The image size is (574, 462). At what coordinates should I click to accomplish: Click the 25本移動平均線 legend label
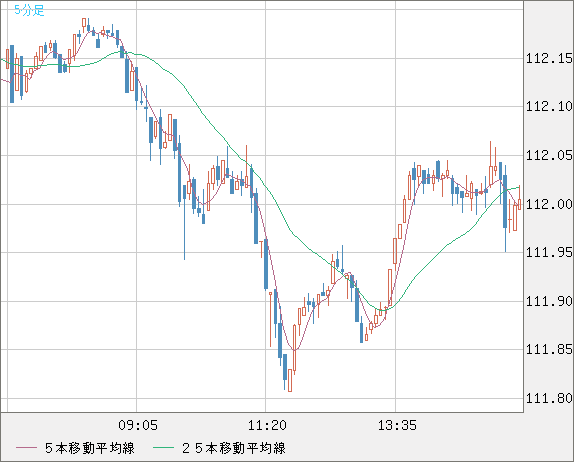[x=234, y=448]
